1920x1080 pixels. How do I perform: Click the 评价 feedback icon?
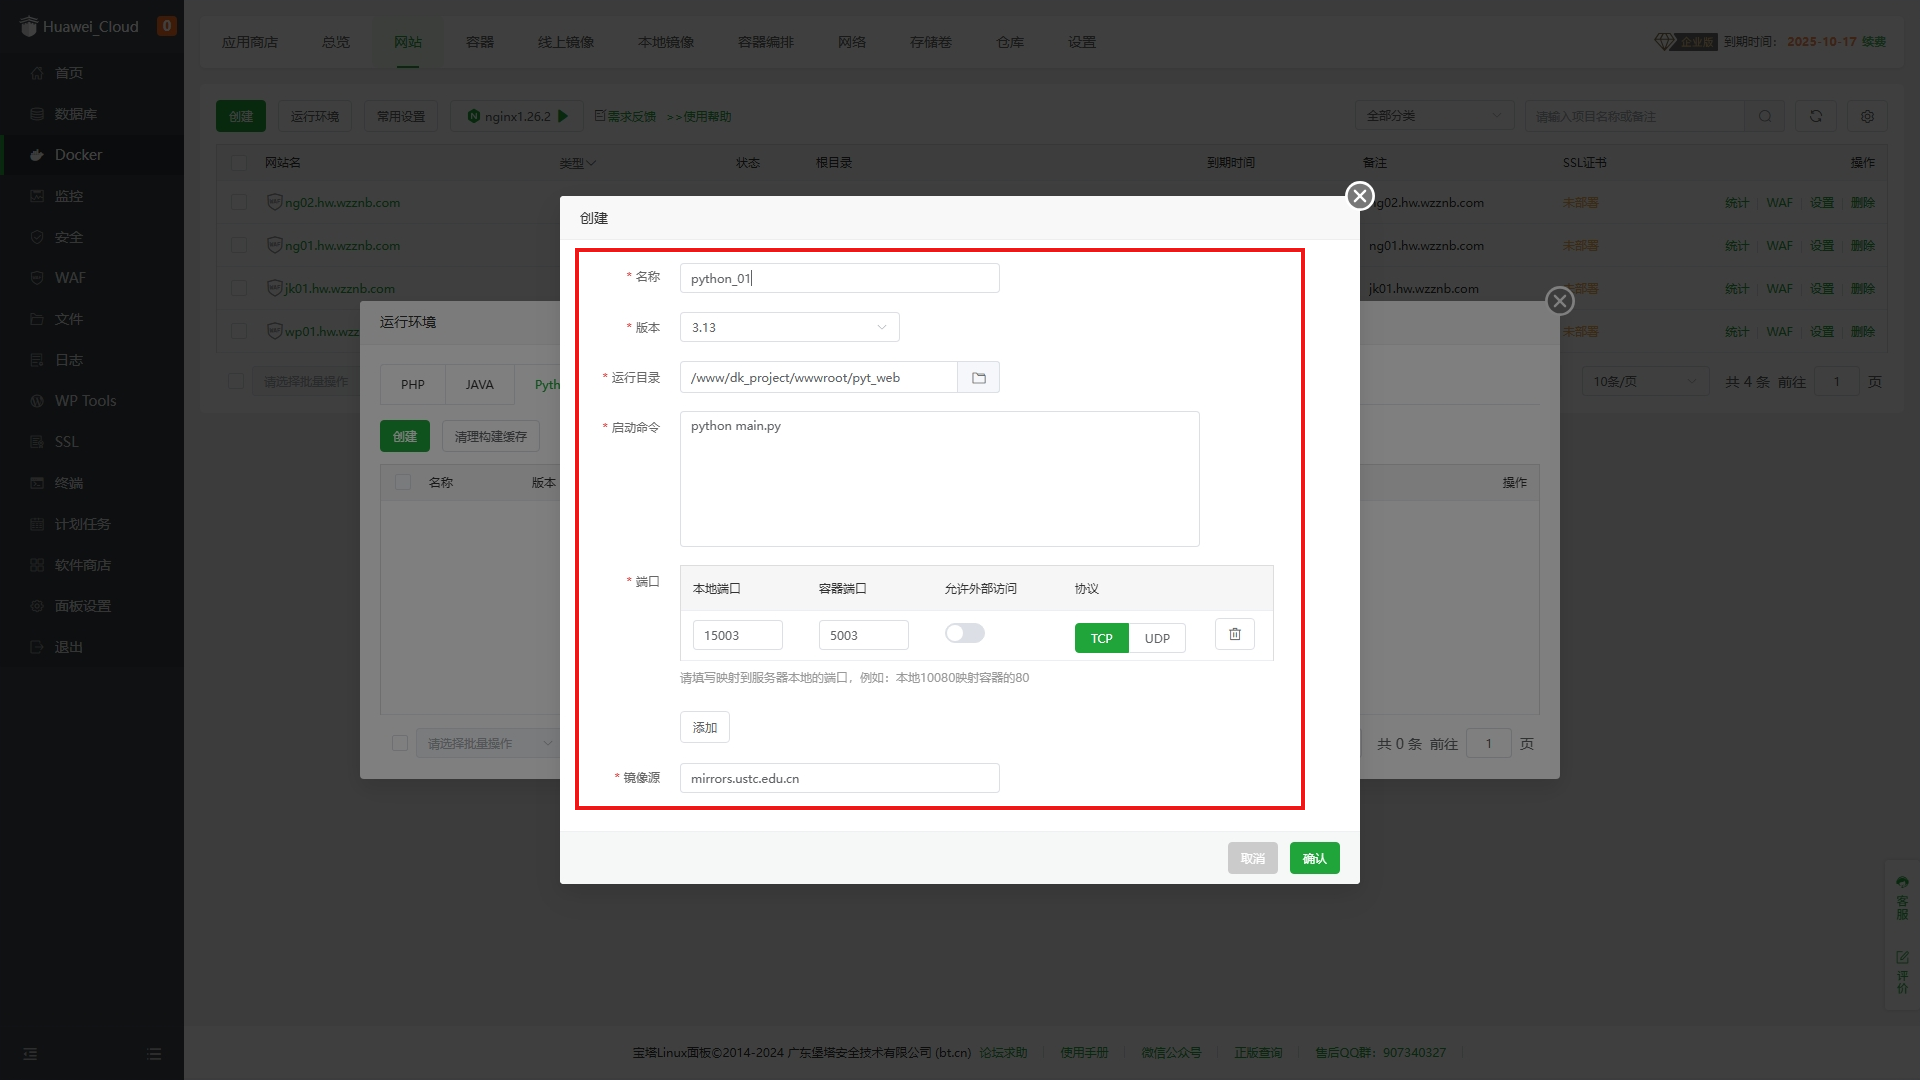pos(1902,972)
